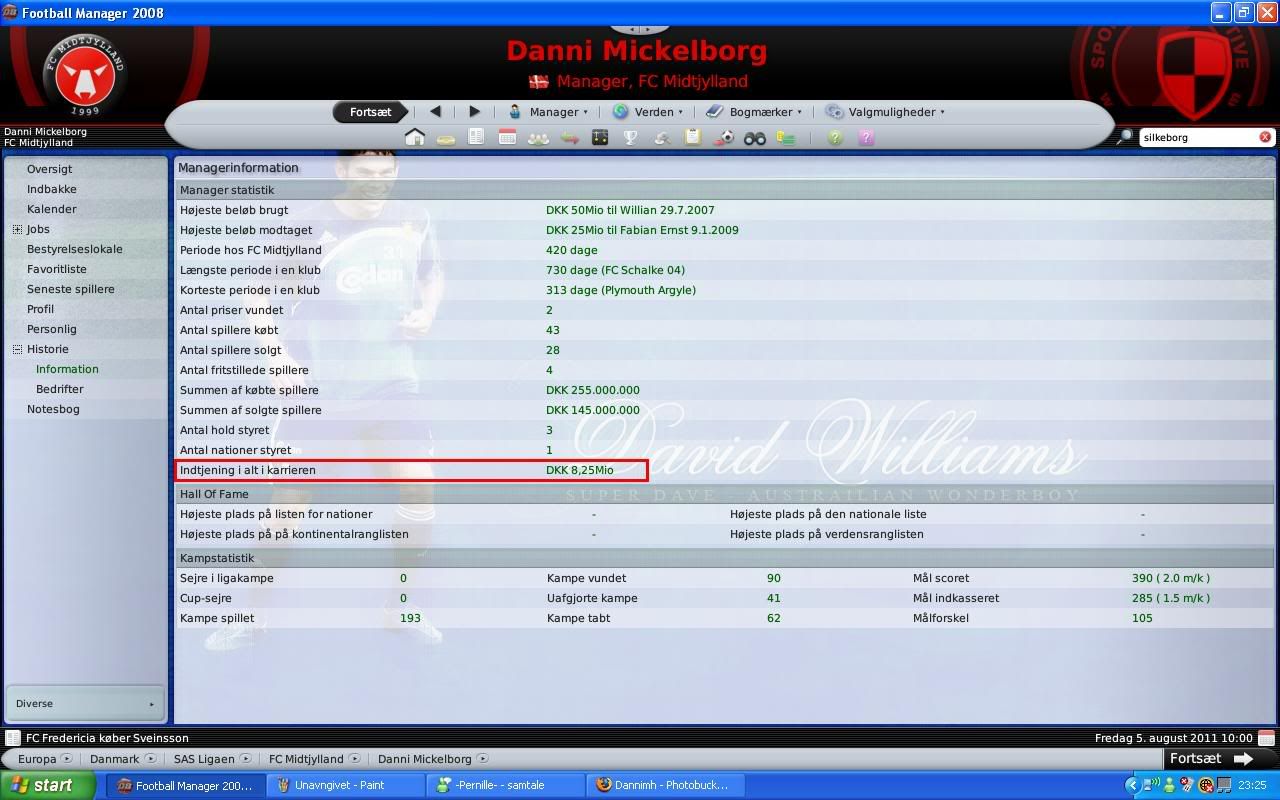Open Notesbog in the sidebar
The image size is (1280, 800).
(53, 409)
